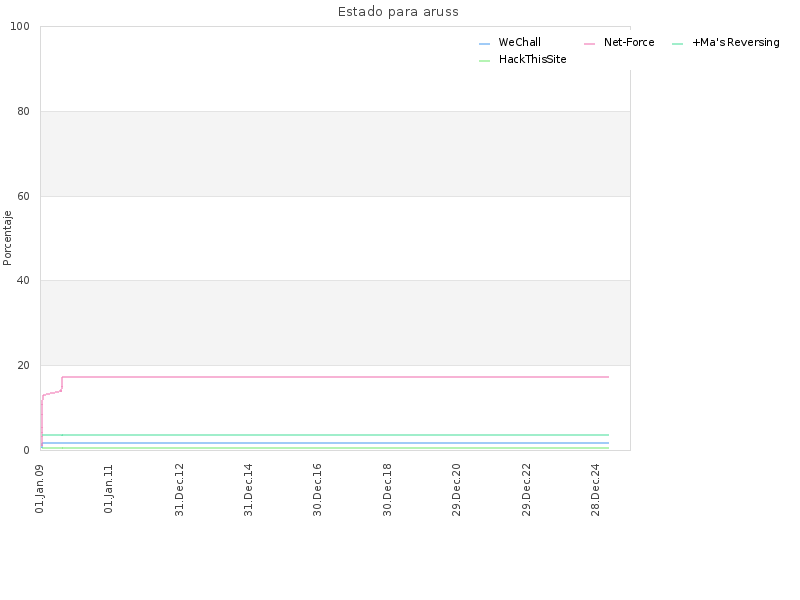Click the Net-Force legend label

click(629, 42)
